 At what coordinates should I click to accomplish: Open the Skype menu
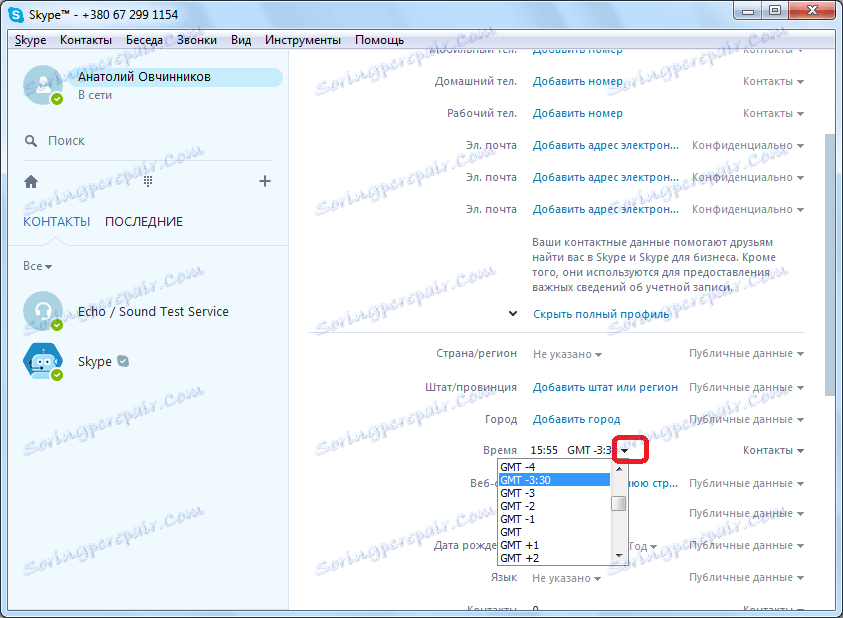[30, 40]
